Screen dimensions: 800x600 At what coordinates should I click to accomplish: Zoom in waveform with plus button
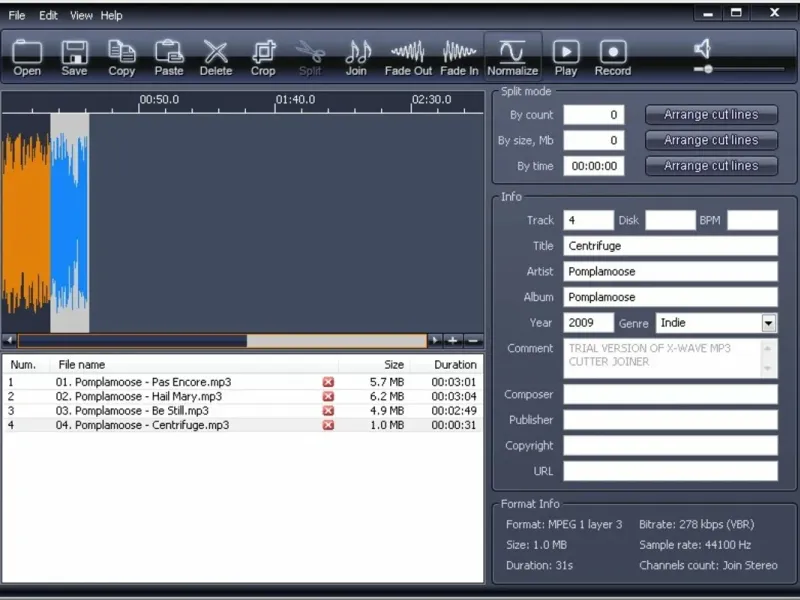pos(453,340)
